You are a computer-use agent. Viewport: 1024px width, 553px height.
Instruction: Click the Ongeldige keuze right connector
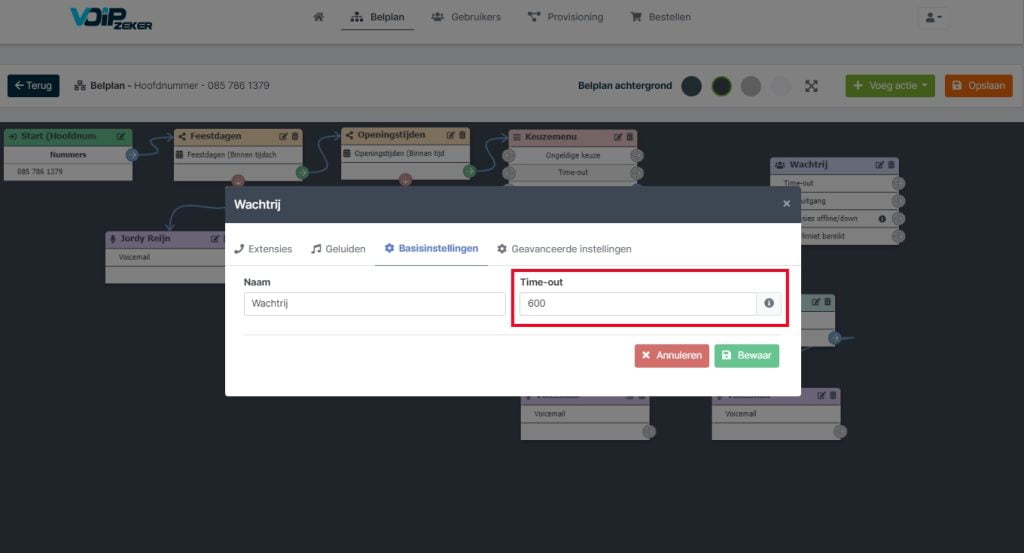tap(636, 155)
